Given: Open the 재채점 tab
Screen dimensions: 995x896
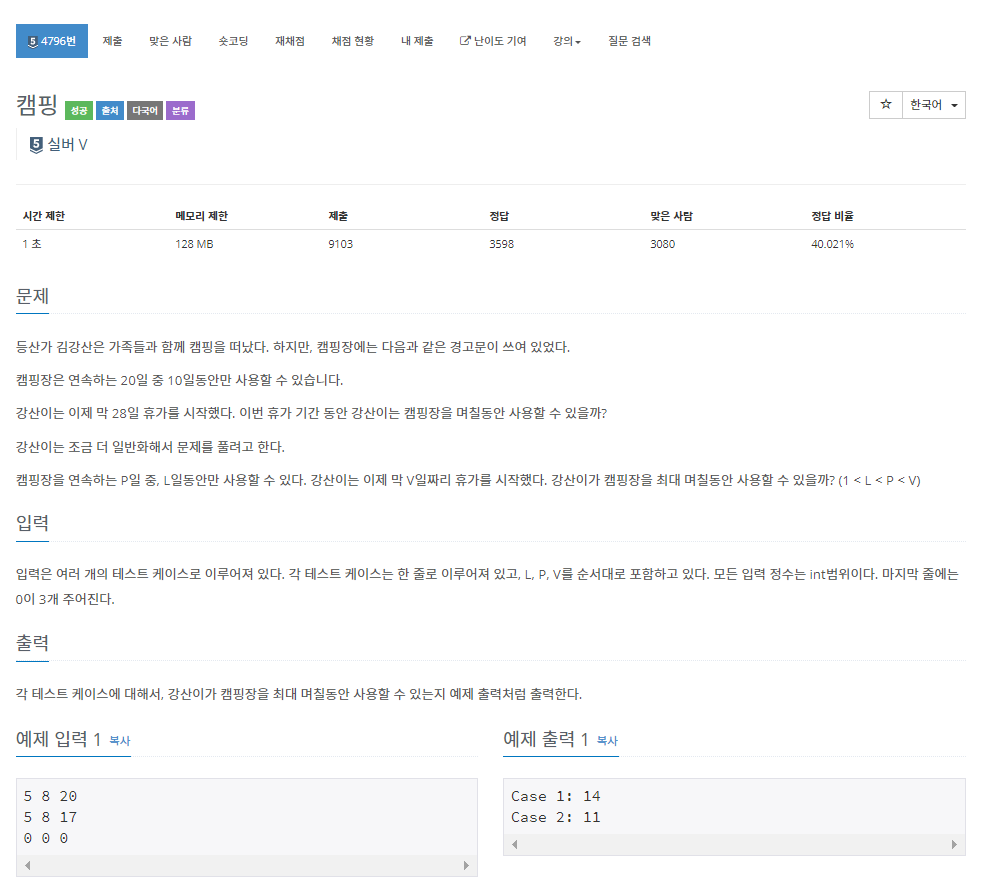Looking at the screenshot, I should (x=289, y=41).
